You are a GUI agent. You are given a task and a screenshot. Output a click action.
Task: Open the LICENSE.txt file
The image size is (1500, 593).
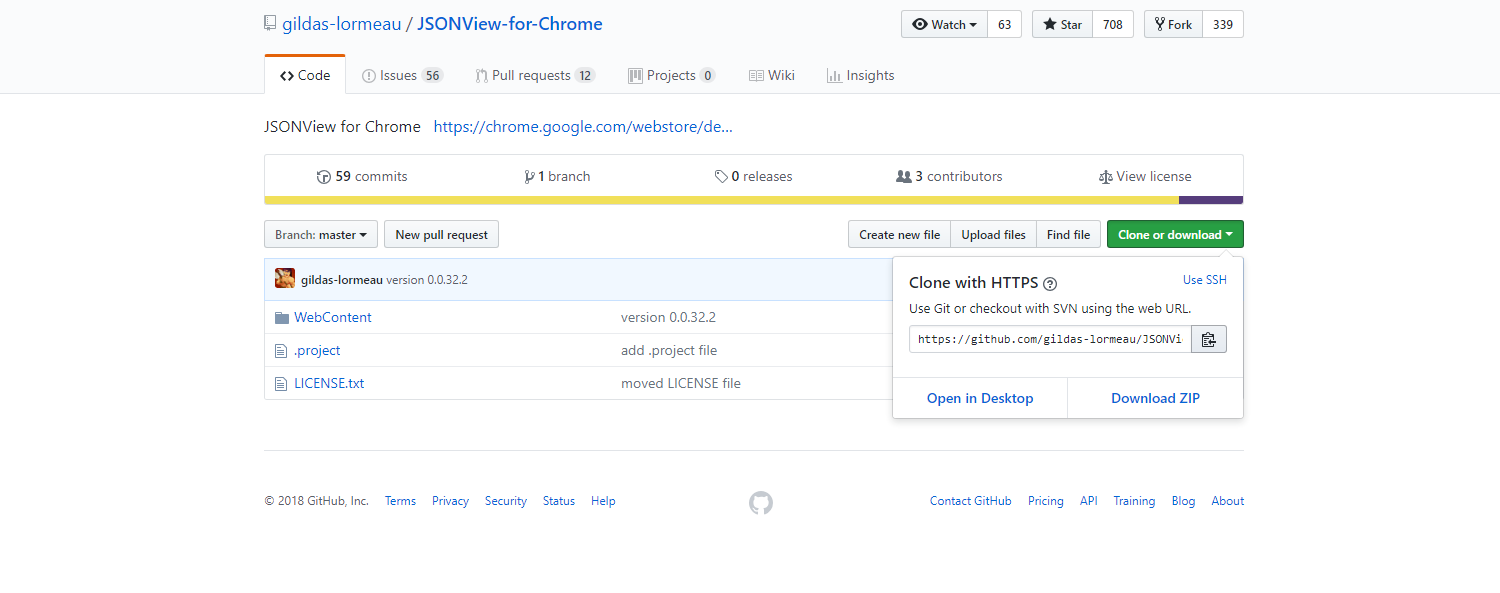329,383
